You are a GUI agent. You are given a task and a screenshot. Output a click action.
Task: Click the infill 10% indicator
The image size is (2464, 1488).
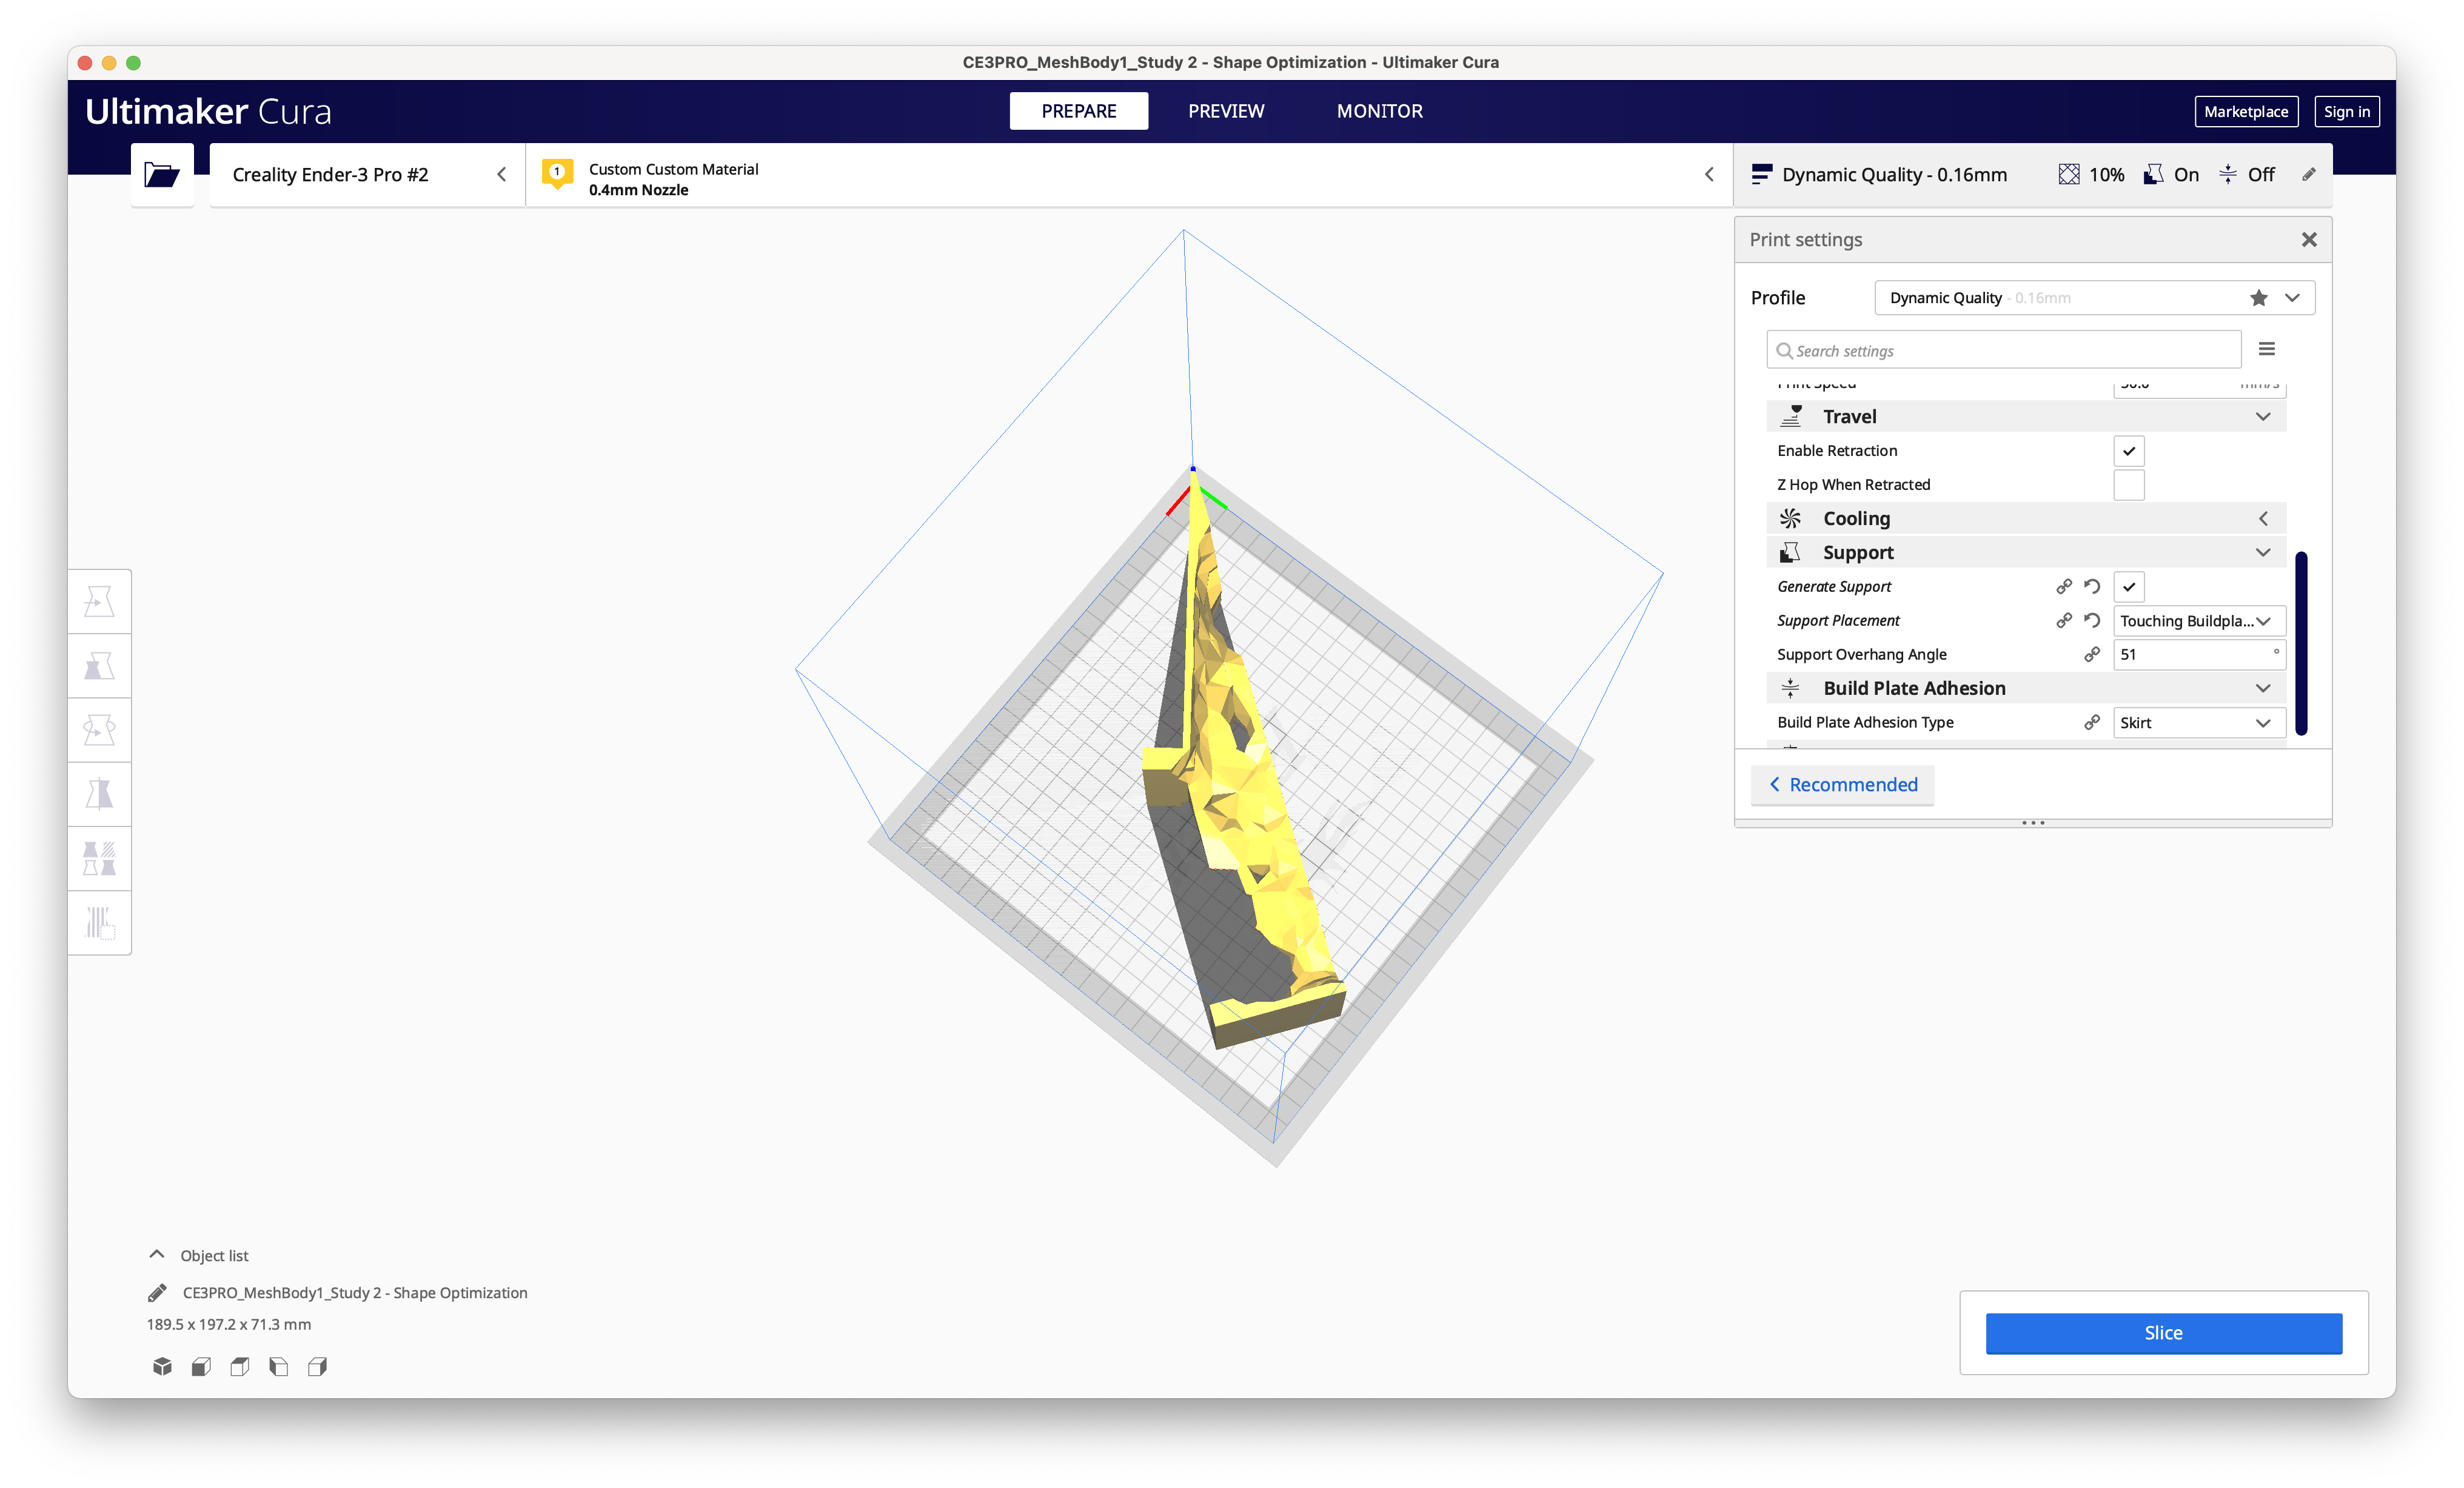2091,175
